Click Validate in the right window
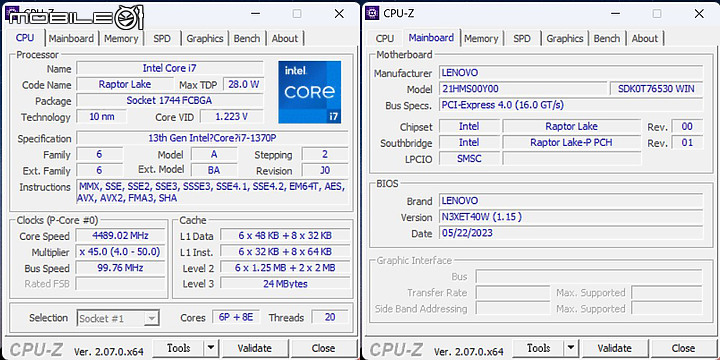This screenshot has width=720, height=360. click(x=614, y=349)
